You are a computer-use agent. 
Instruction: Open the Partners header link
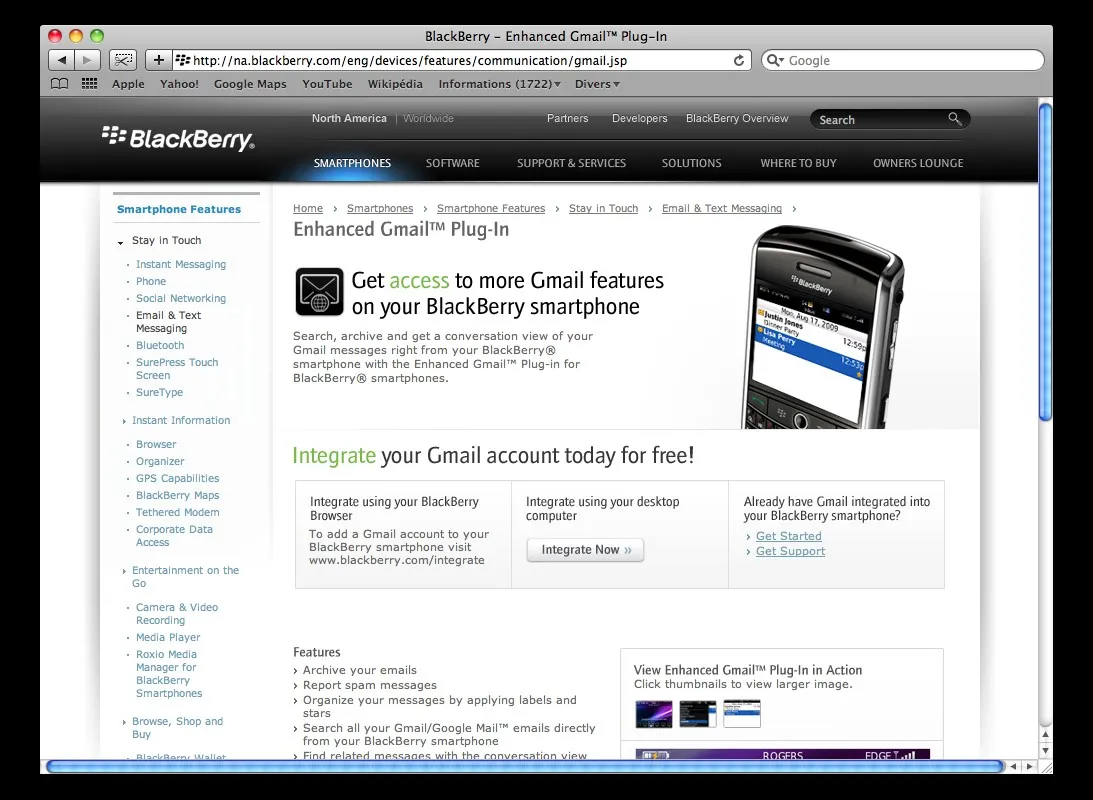coord(567,118)
